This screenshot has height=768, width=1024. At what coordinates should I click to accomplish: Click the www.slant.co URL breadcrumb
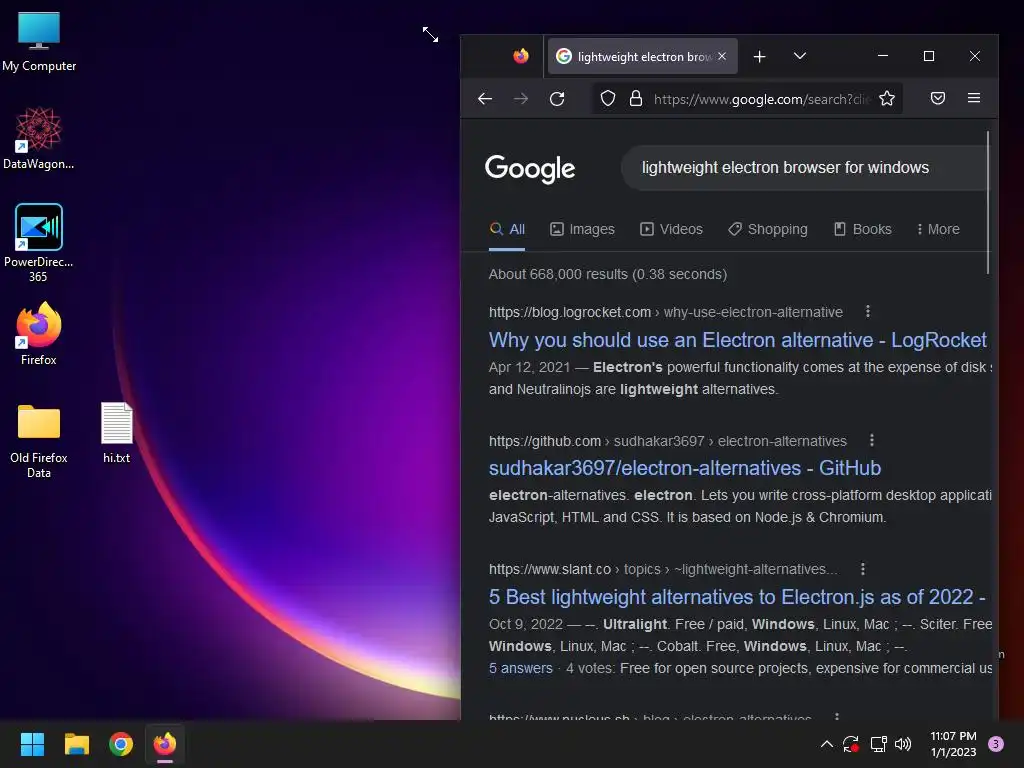point(663,569)
